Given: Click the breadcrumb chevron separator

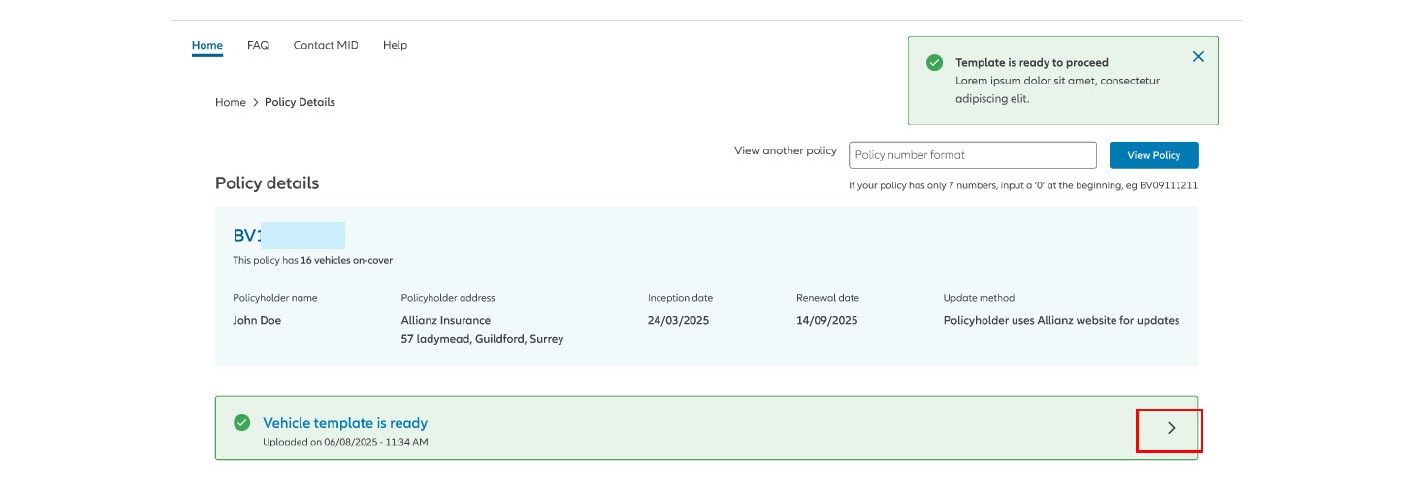Looking at the screenshot, I should click(255, 102).
